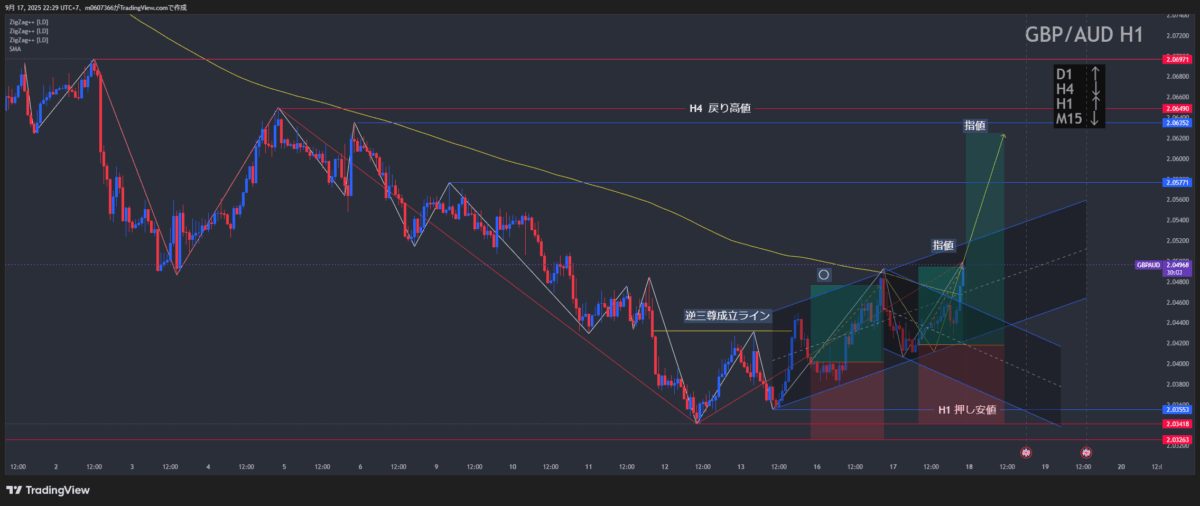This screenshot has width=1200, height=506.
Task: Click the 2.03263 red price label
Action: click(1177, 440)
